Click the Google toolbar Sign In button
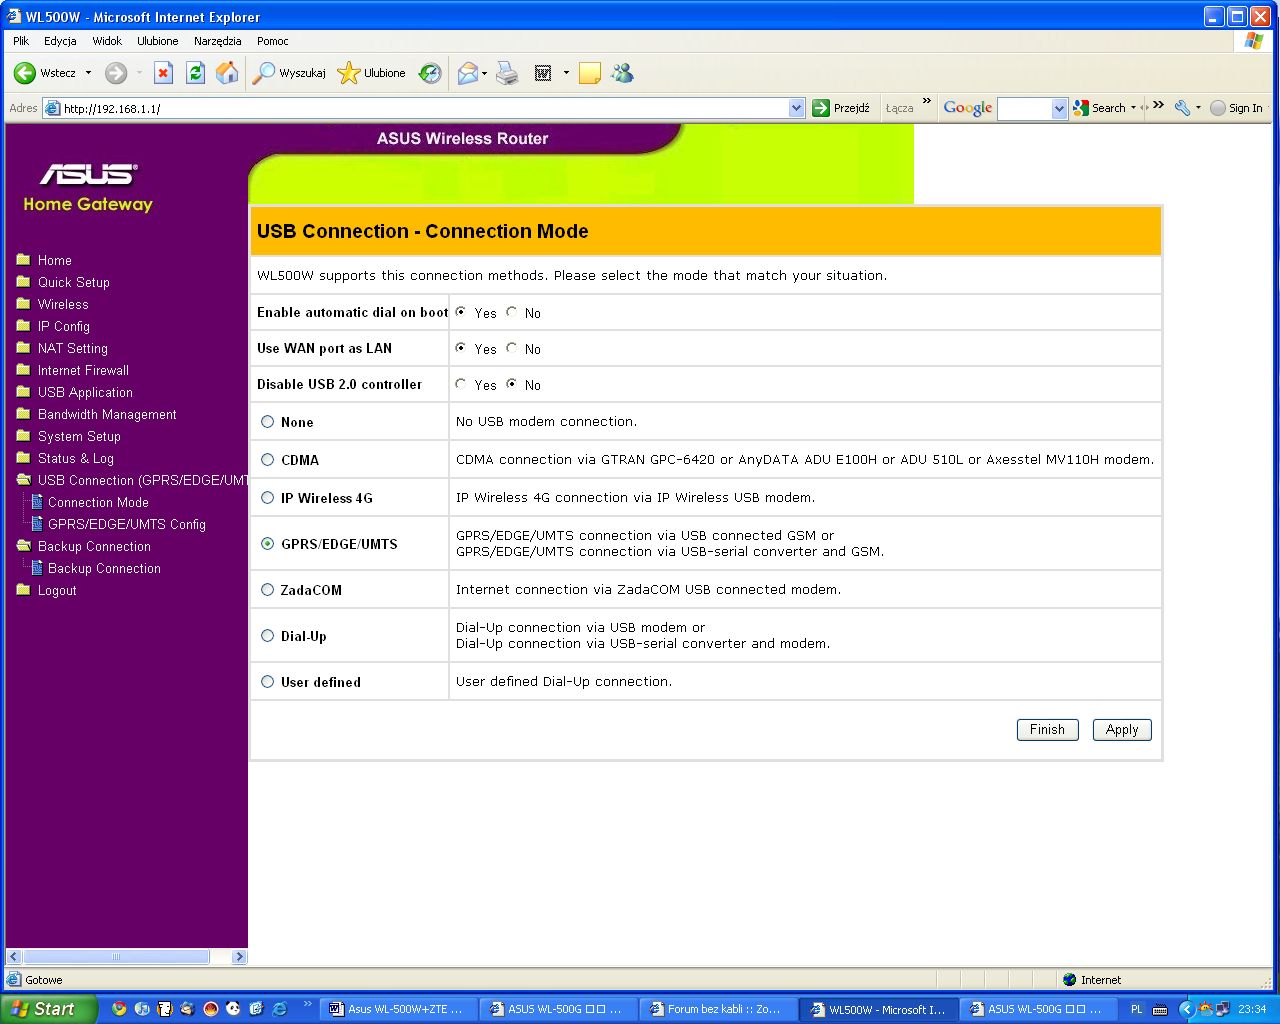This screenshot has width=1280, height=1024. coord(1237,108)
